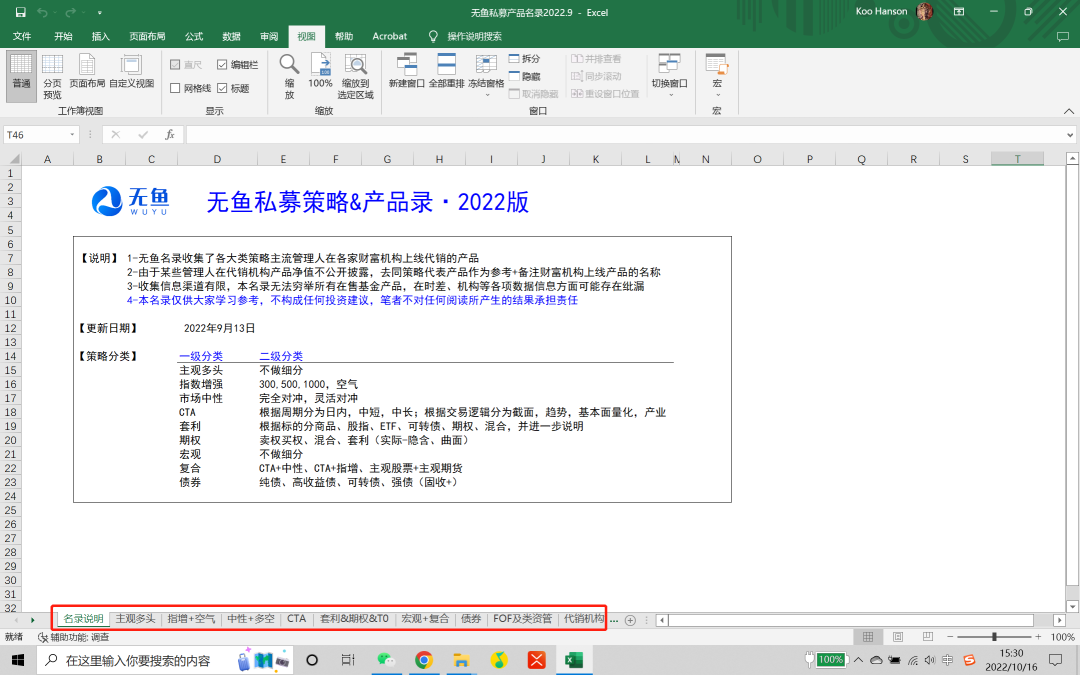Open the 债券 sheet tab
Image resolution: width=1080 pixels, height=675 pixels.
click(x=471, y=619)
